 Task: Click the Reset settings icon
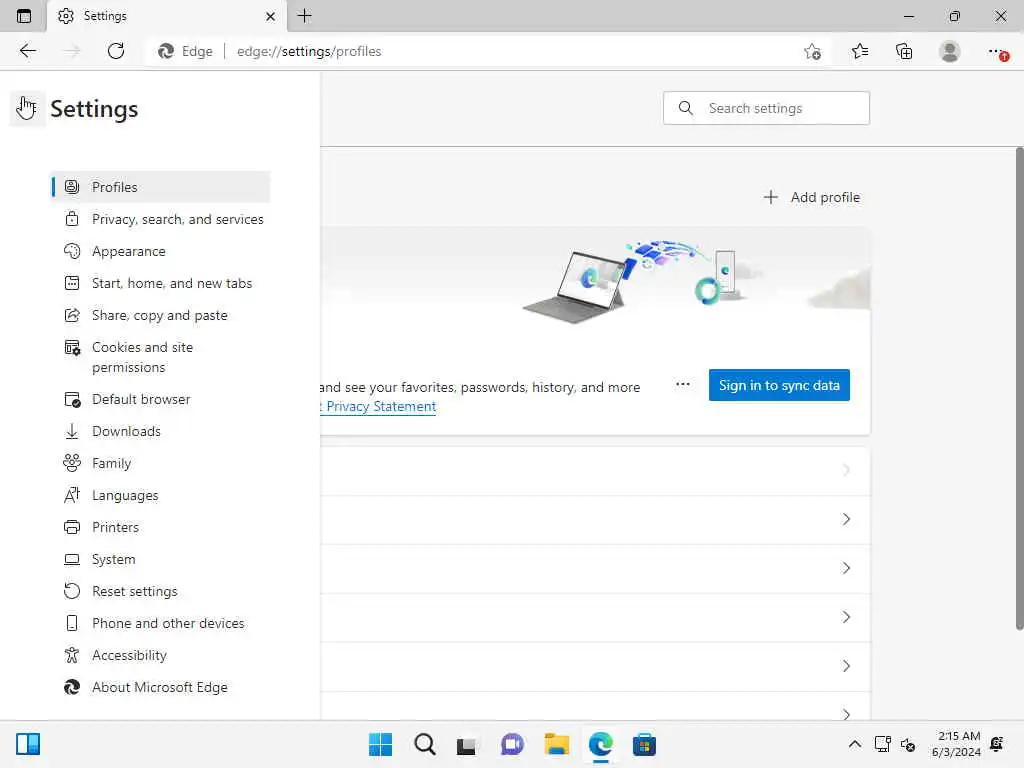coord(72,591)
